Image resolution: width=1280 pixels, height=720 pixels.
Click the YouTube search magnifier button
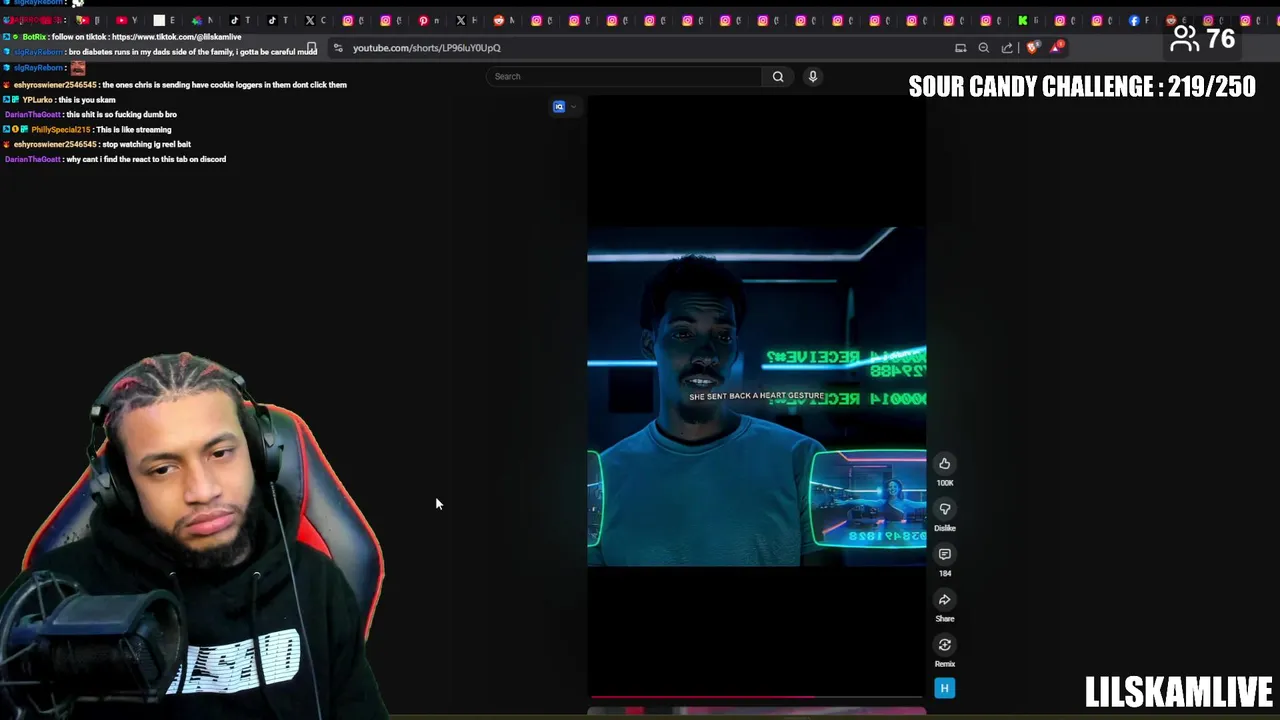[x=778, y=76]
